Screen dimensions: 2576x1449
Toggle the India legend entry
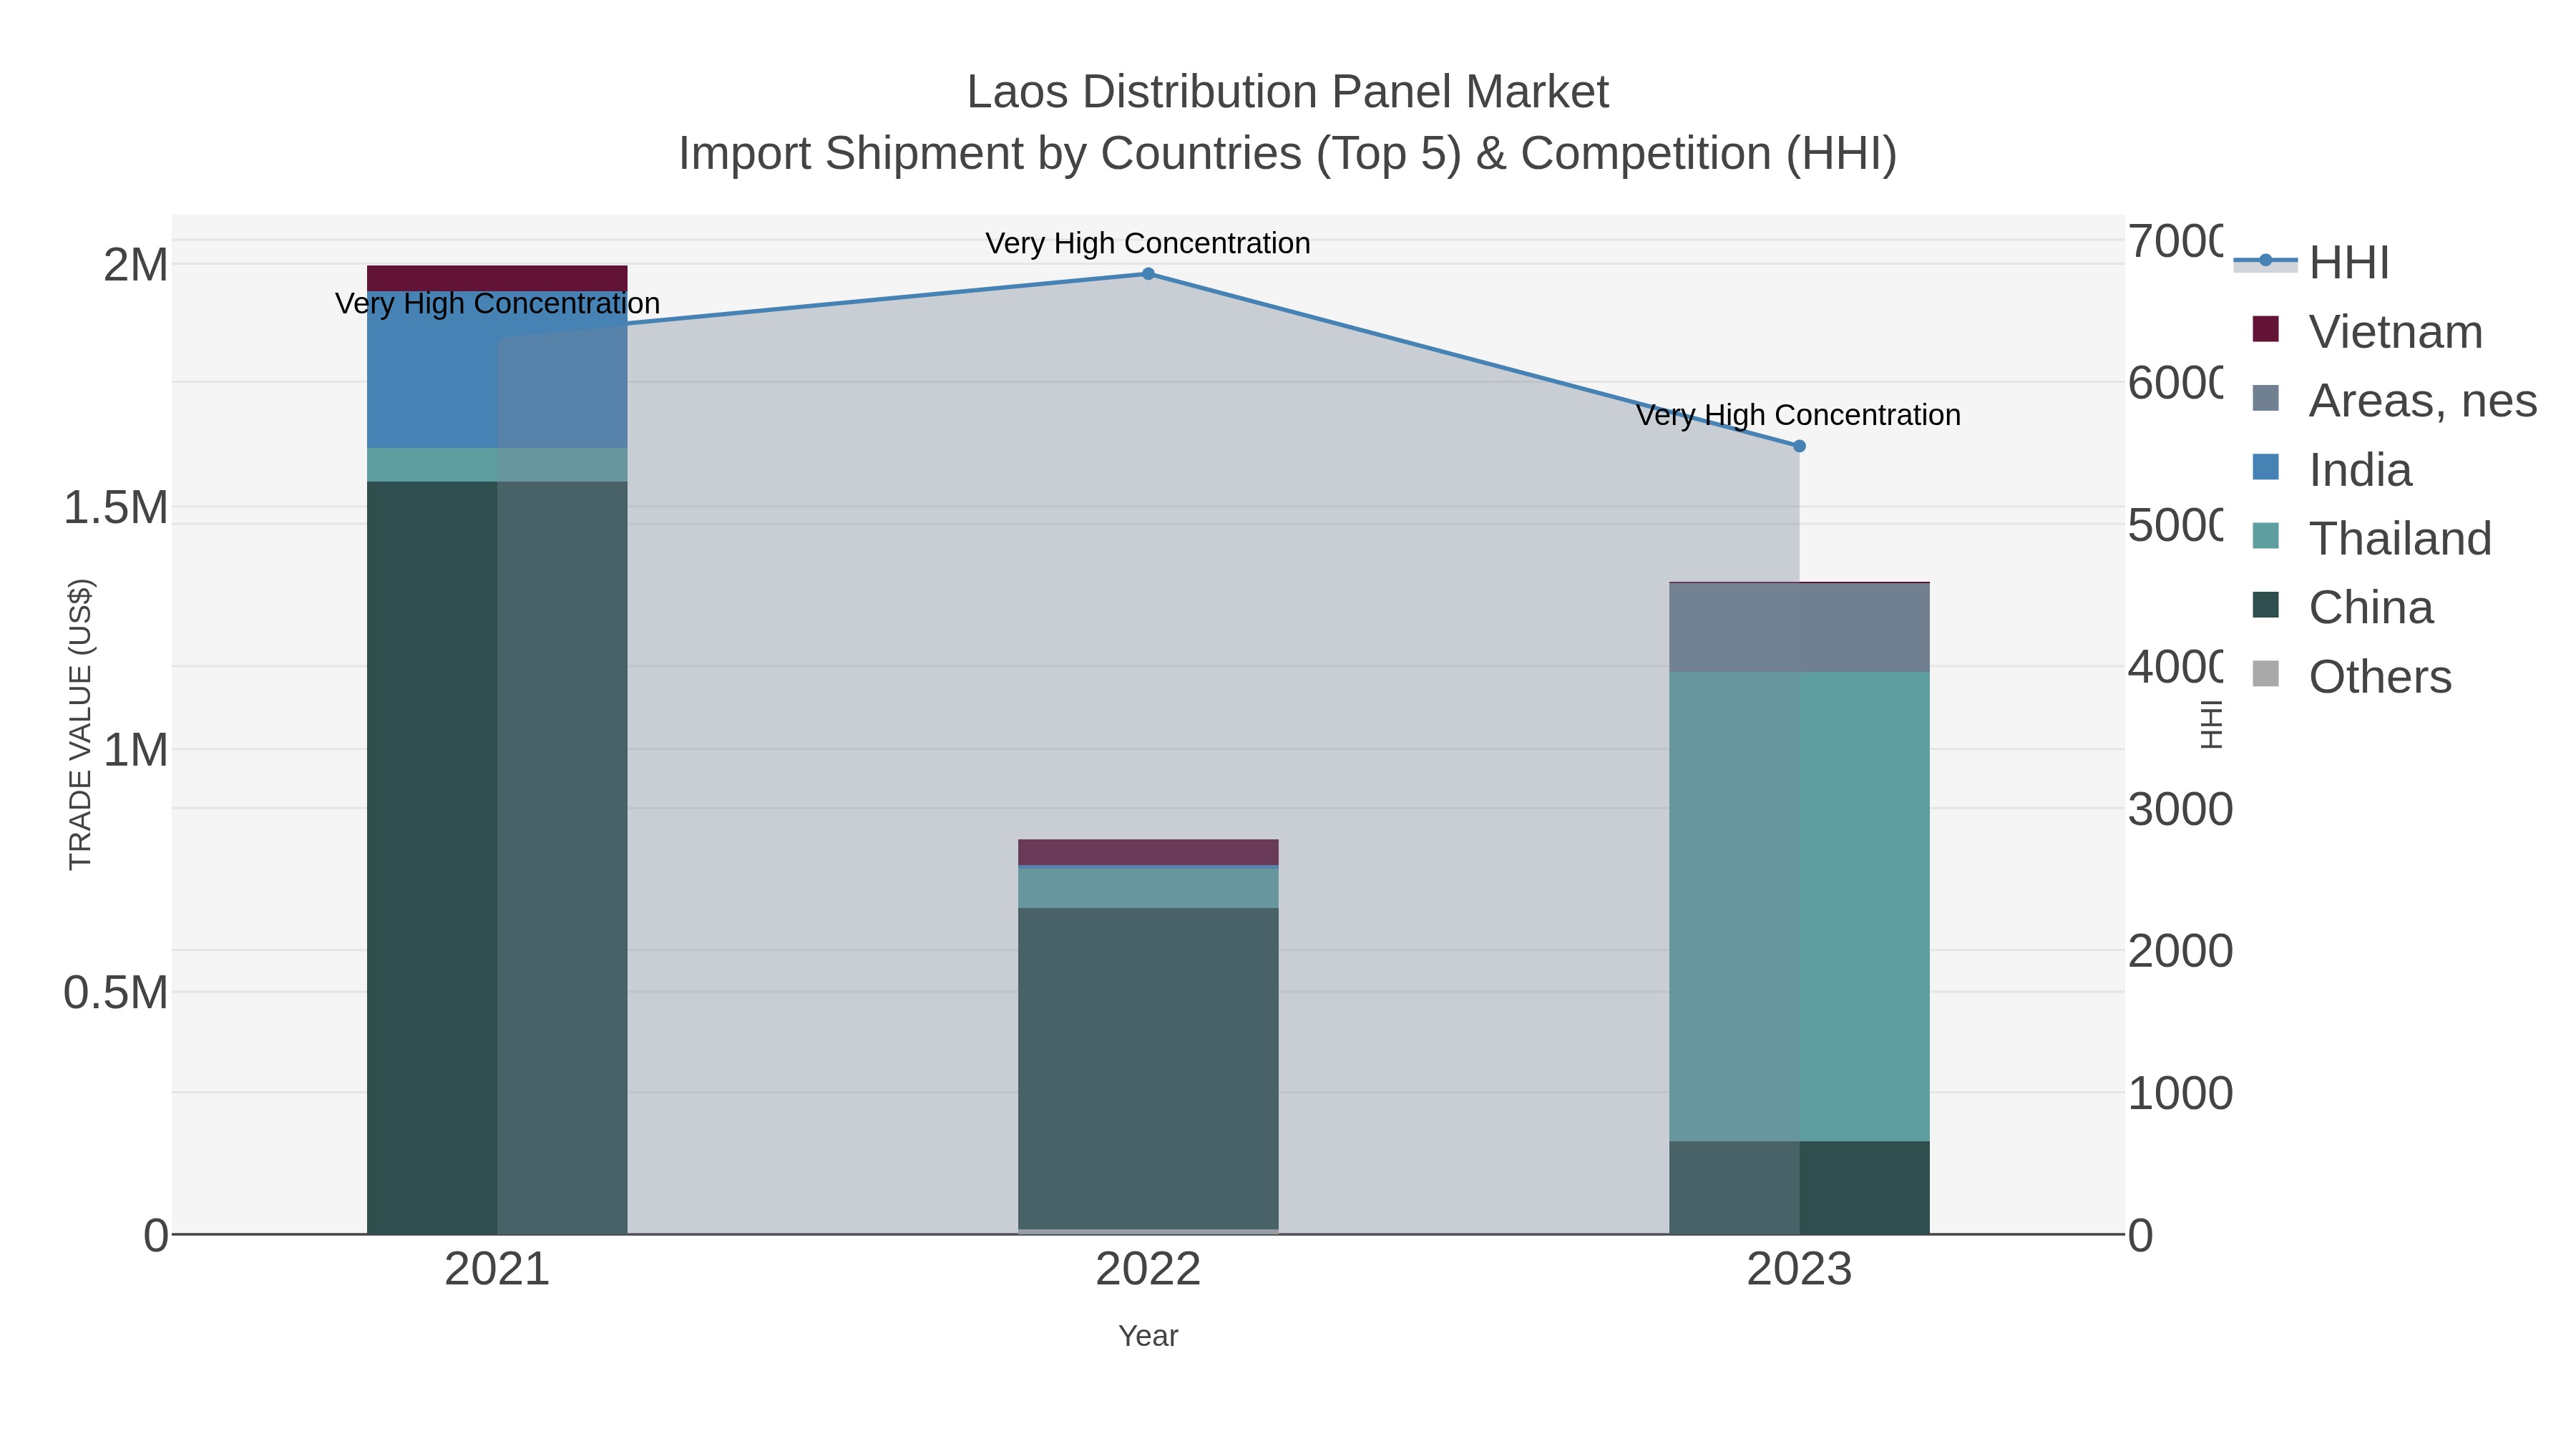pos(2332,469)
